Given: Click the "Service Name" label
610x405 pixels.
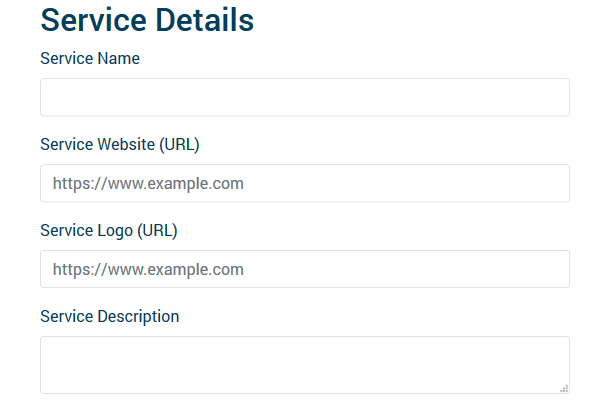Looking at the screenshot, I should pyautogui.click(x=90, y=59).
